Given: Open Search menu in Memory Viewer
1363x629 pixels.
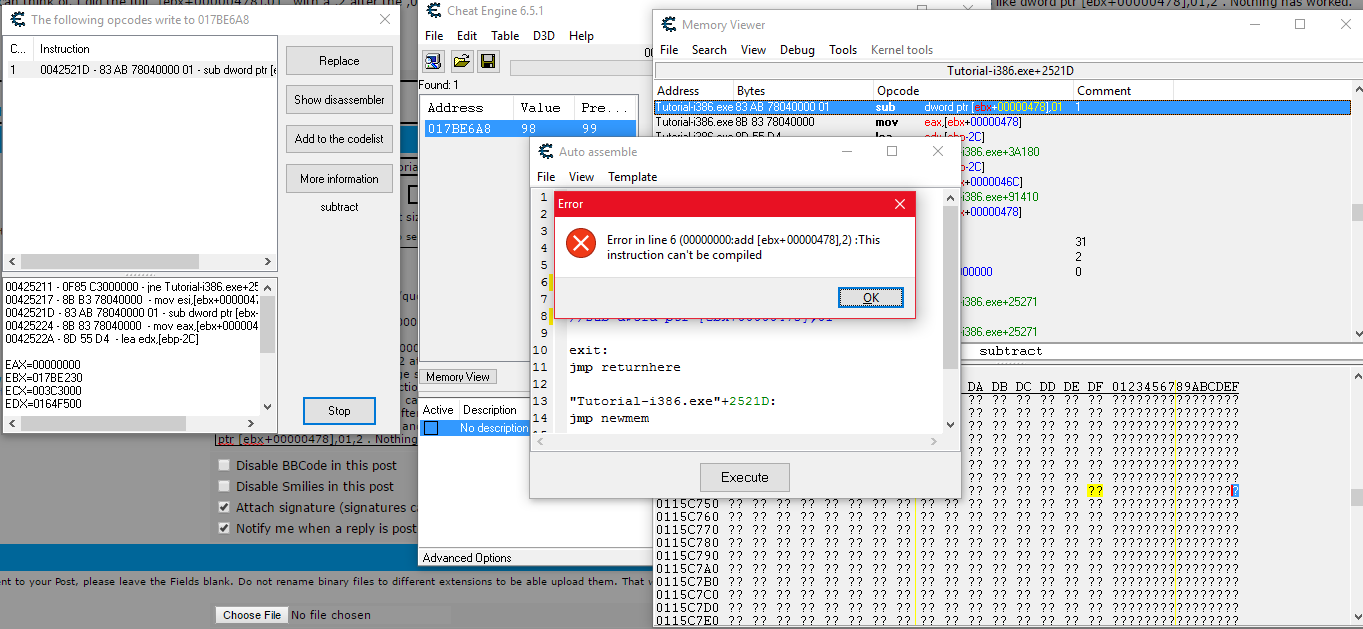Looking at the screenshot, I should tap(709, 50).
